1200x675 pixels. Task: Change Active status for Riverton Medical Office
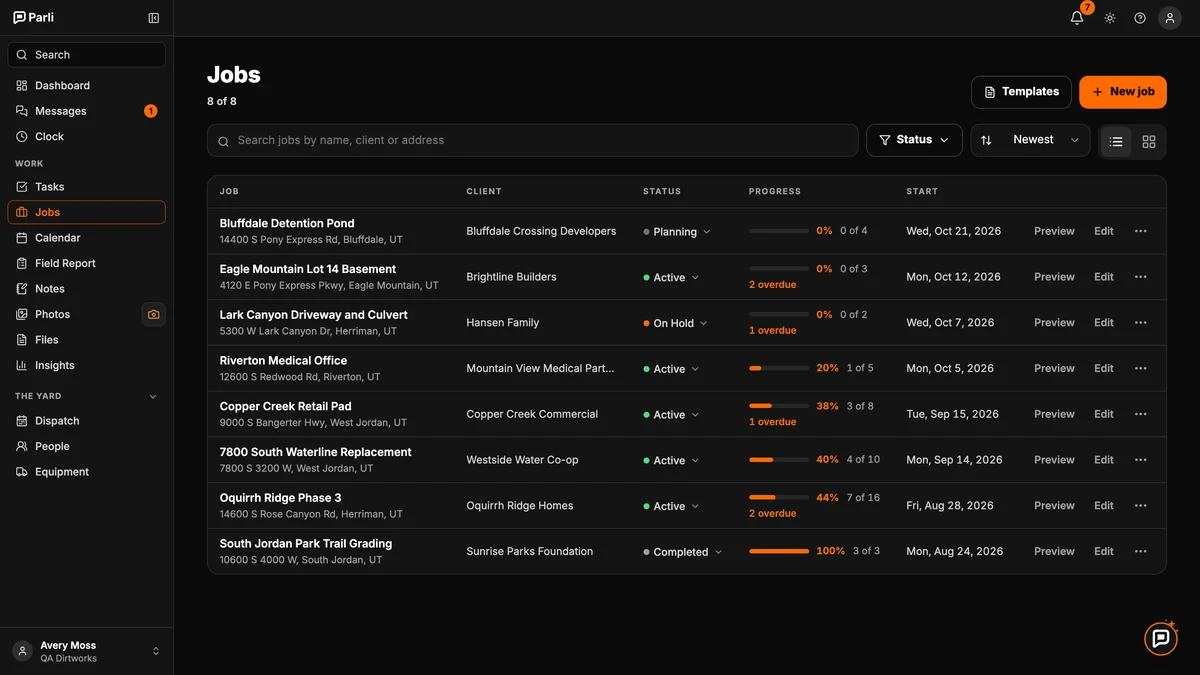coord(671,369)
